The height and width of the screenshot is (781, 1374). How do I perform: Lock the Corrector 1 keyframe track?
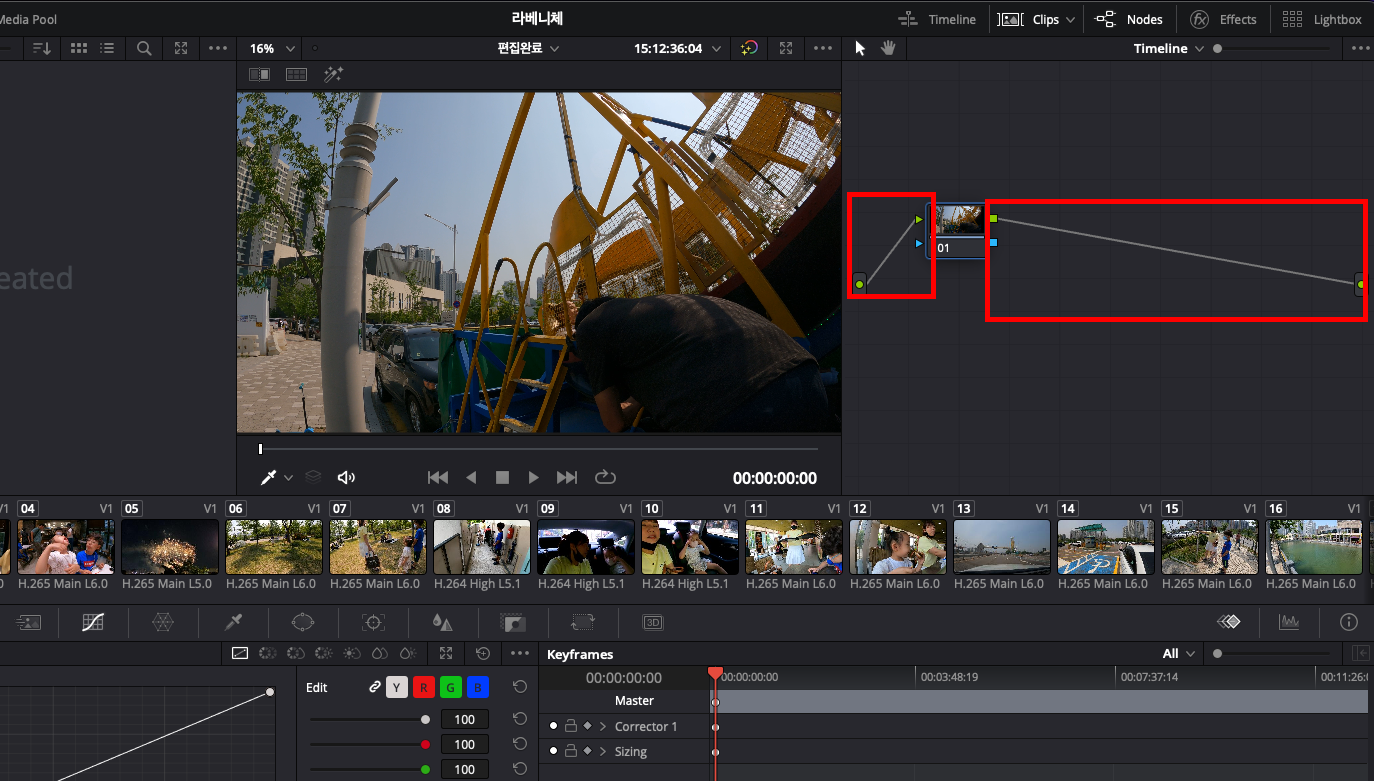pos(570,726)
